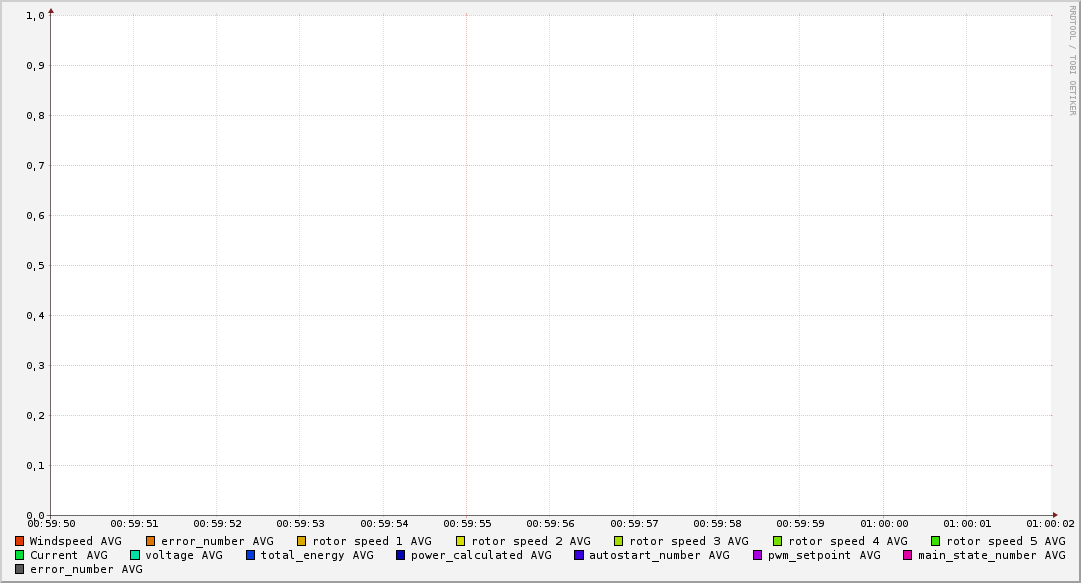1081x583 pixels.
Task: Click the 00:59:55 time axis label
Action: click(x=467, y=523)
